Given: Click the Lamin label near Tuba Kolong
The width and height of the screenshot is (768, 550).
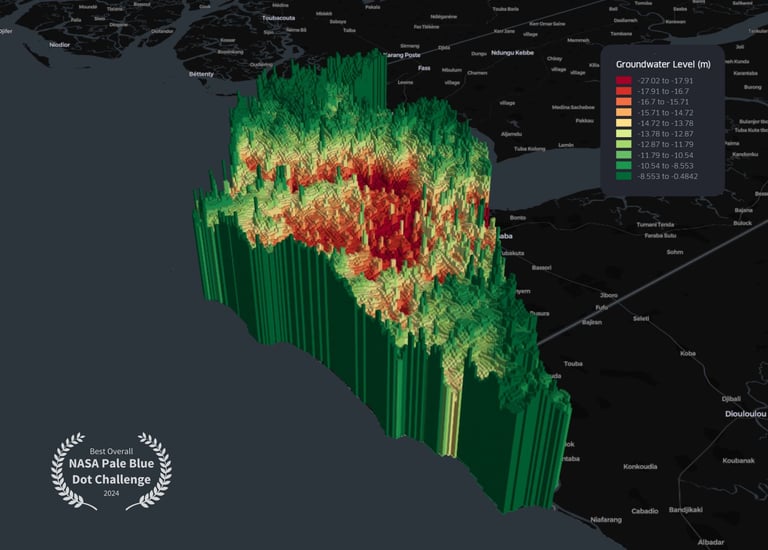Looking at the screenshot, I should click(566, 145).
